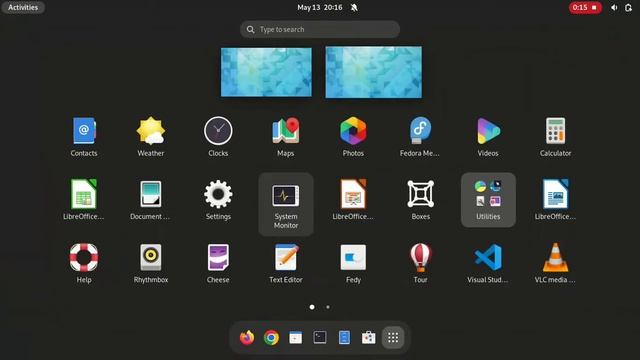Open Text Editor
This screenshot has width=640, height=360.
286,263
